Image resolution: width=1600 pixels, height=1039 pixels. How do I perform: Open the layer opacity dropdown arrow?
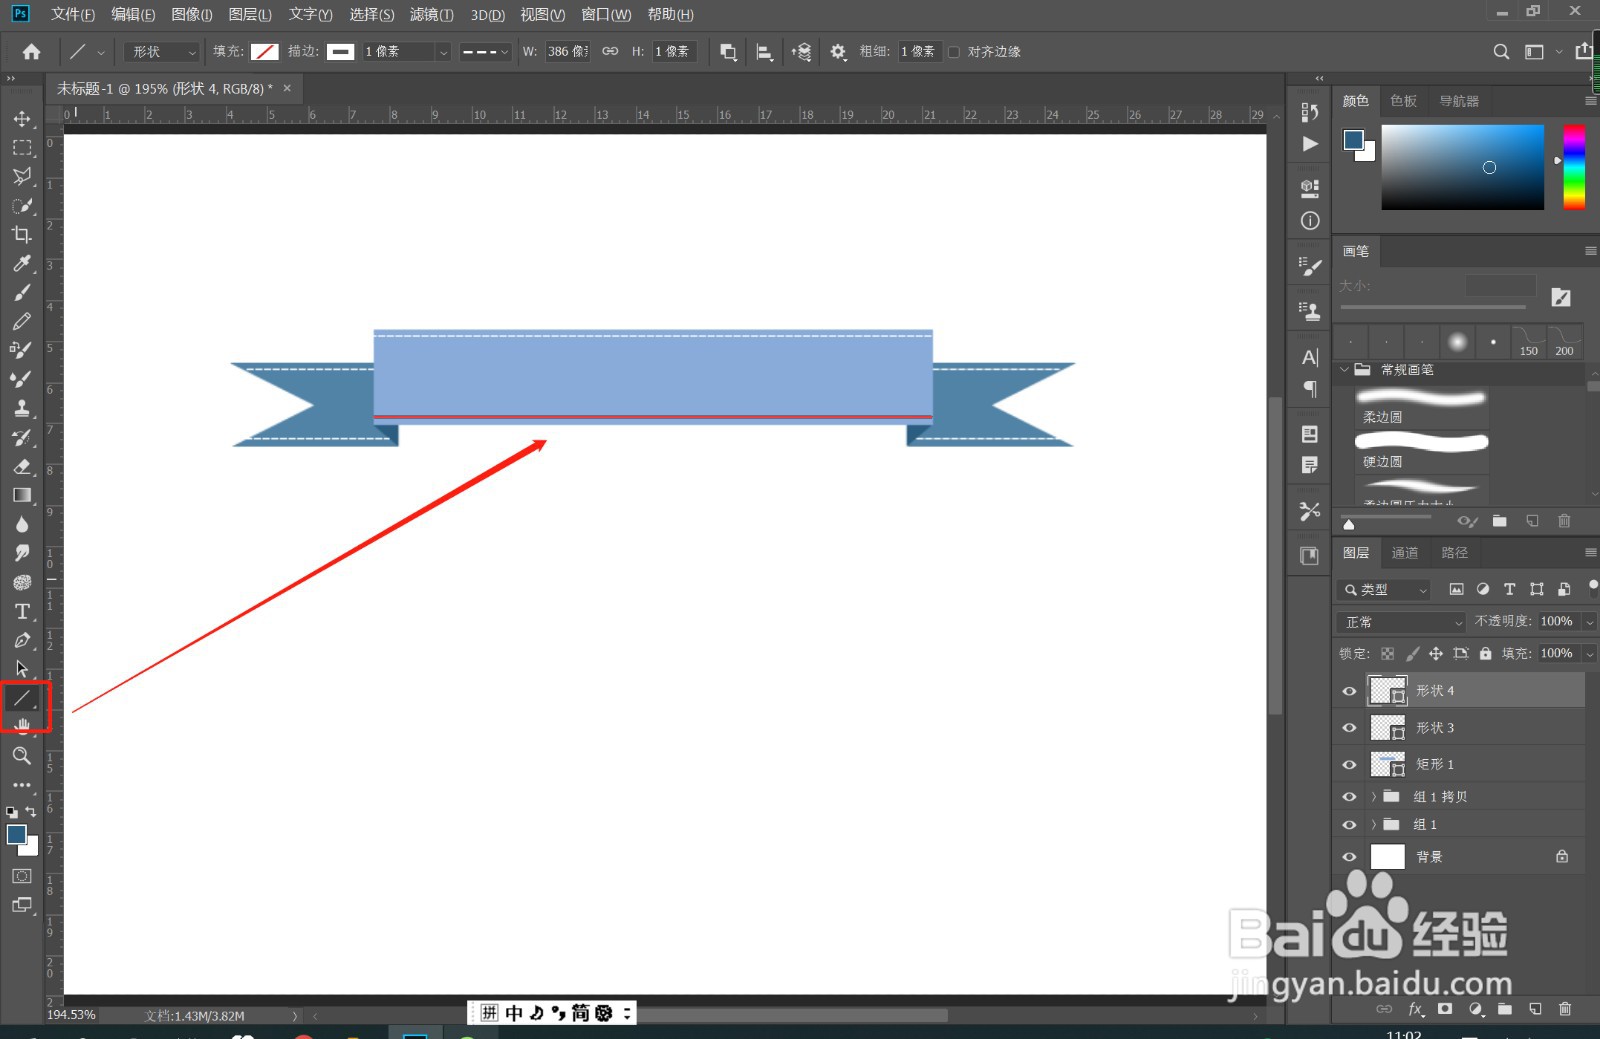coord(1589,622)
